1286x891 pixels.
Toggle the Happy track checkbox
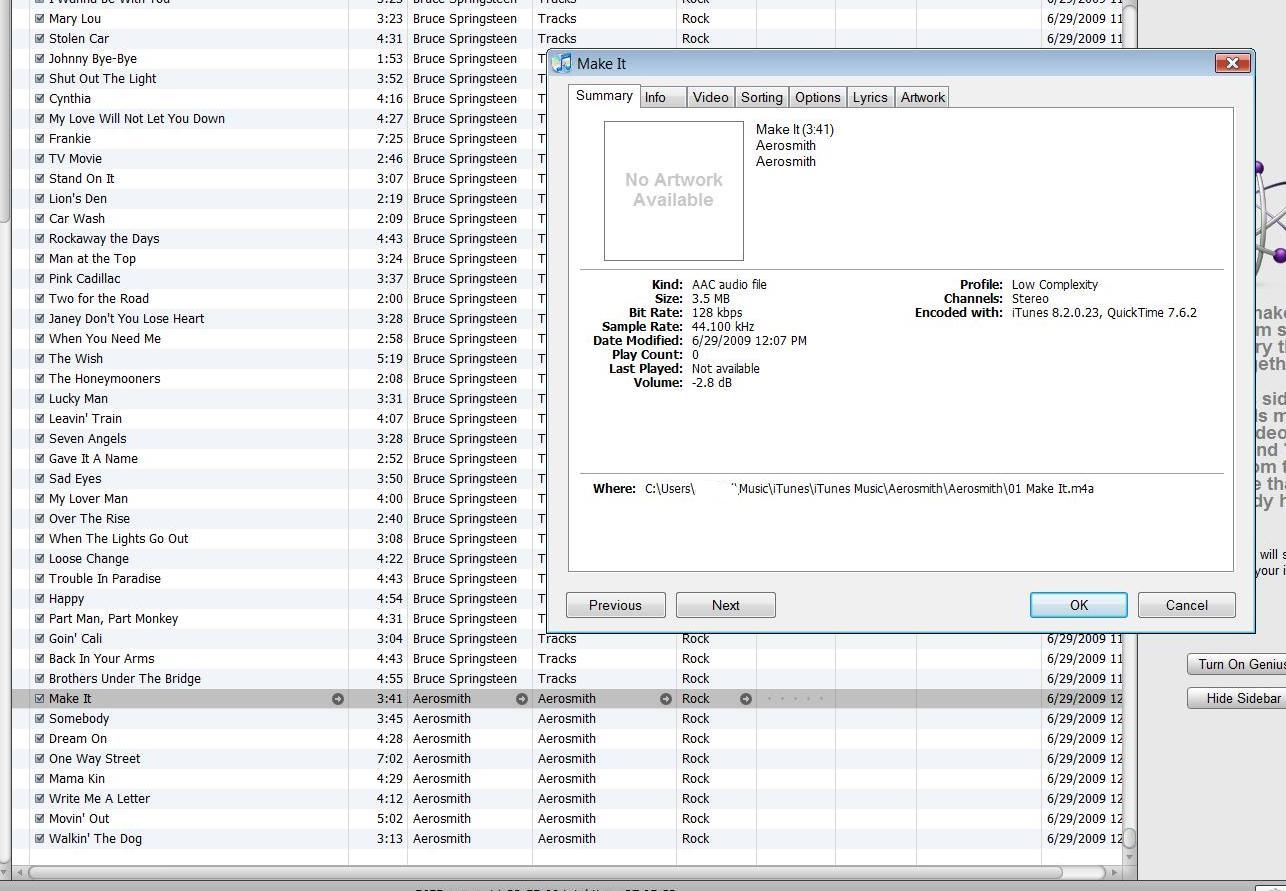pos(39,599)
